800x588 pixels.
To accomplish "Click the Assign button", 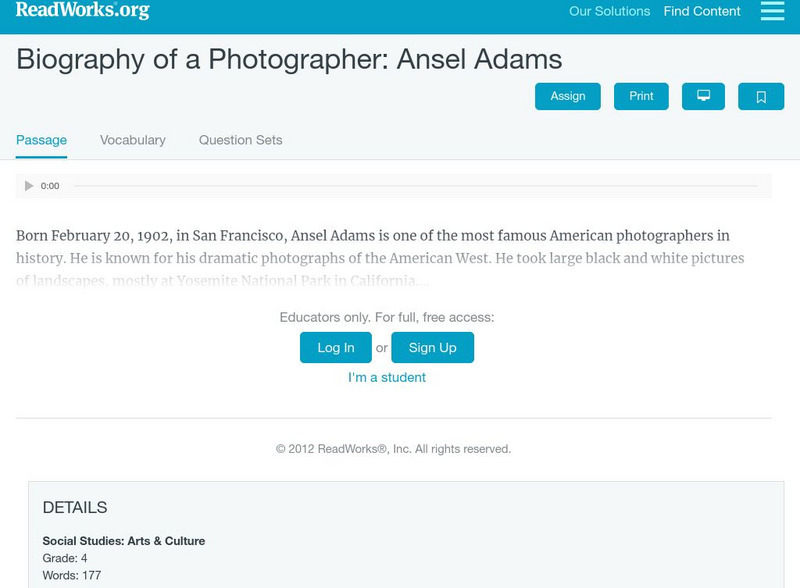I will (567, 96).
